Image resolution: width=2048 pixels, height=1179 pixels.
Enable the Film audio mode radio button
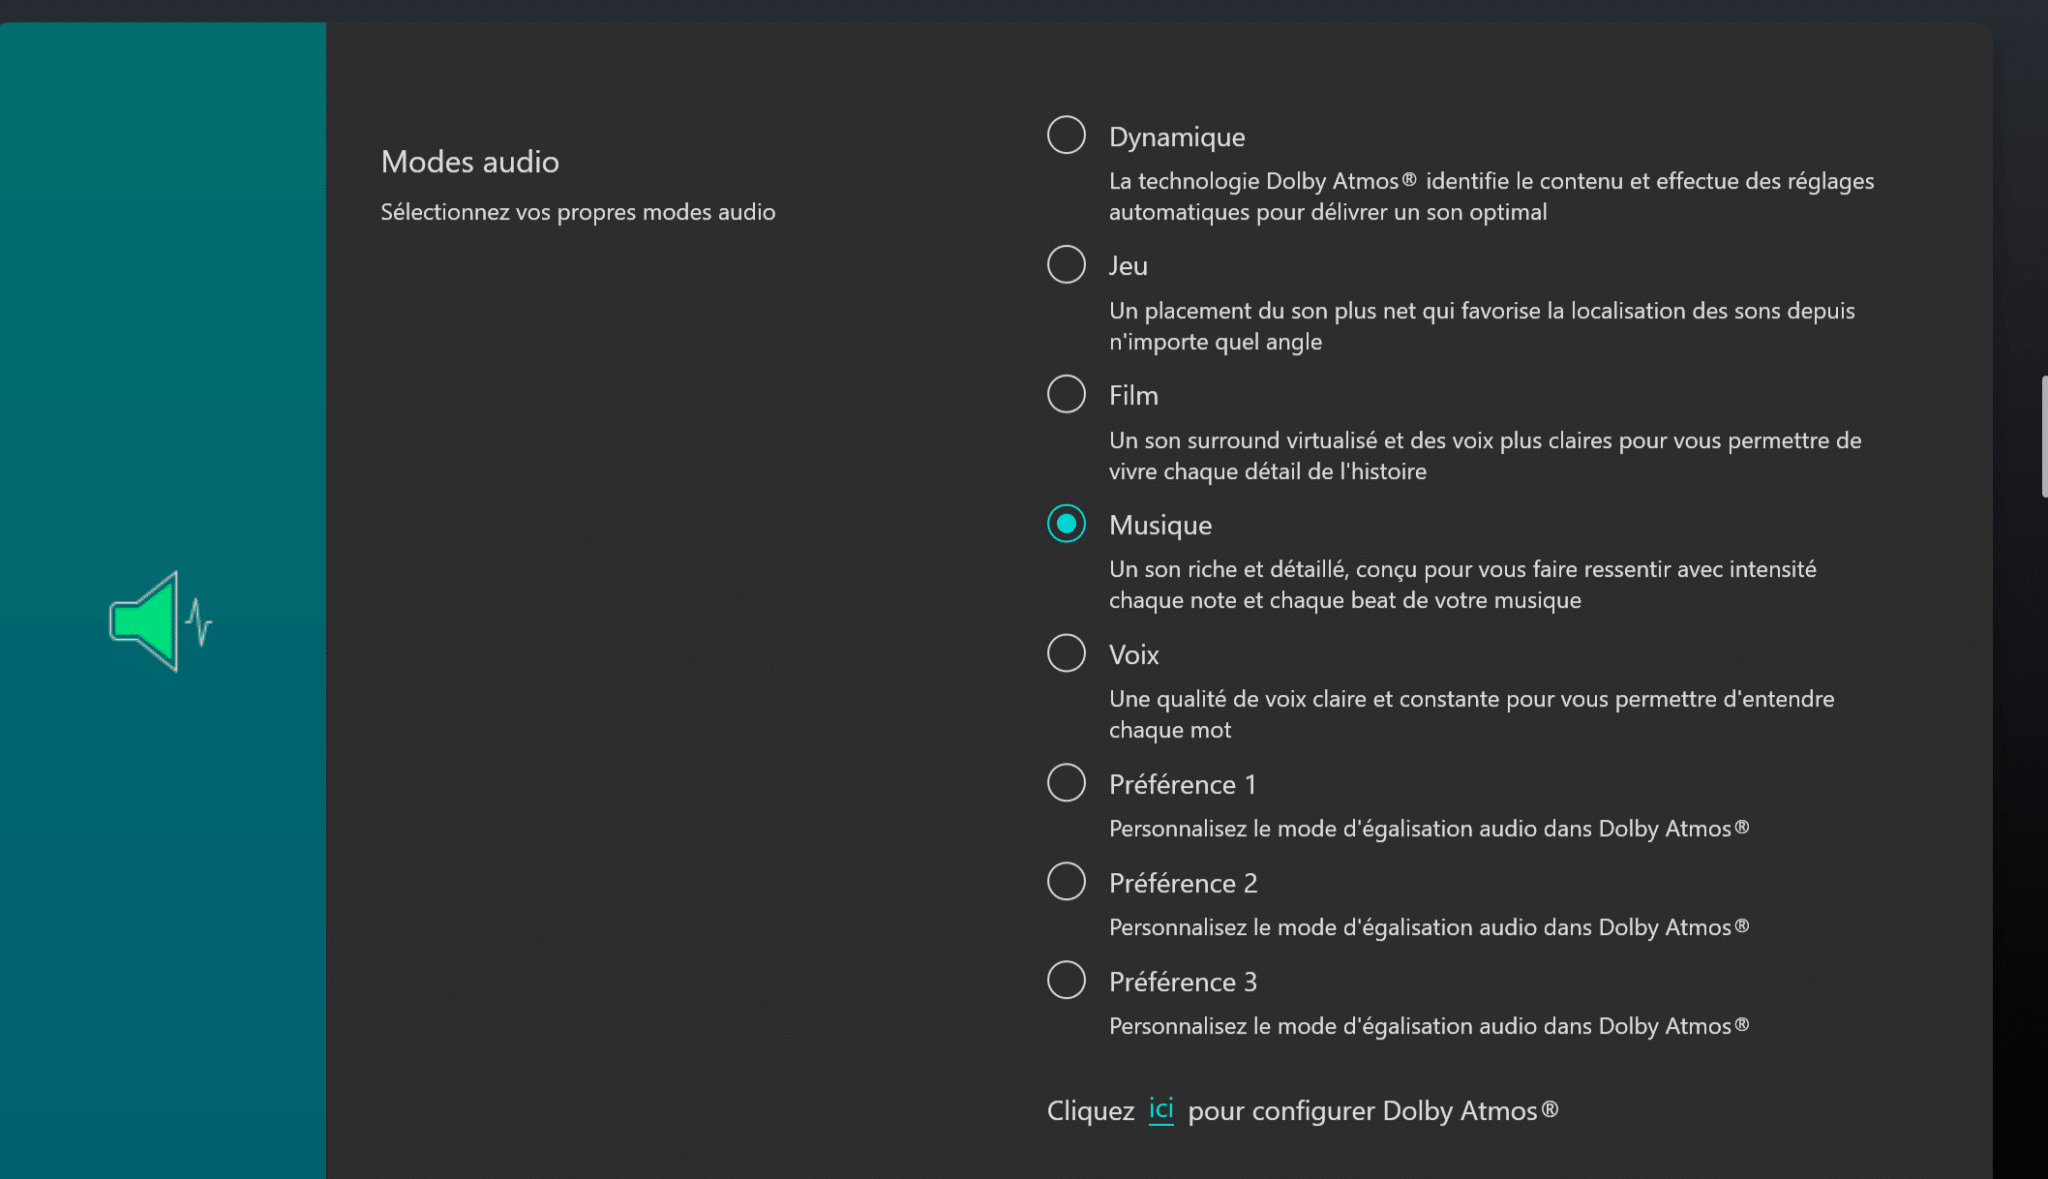1066,394
